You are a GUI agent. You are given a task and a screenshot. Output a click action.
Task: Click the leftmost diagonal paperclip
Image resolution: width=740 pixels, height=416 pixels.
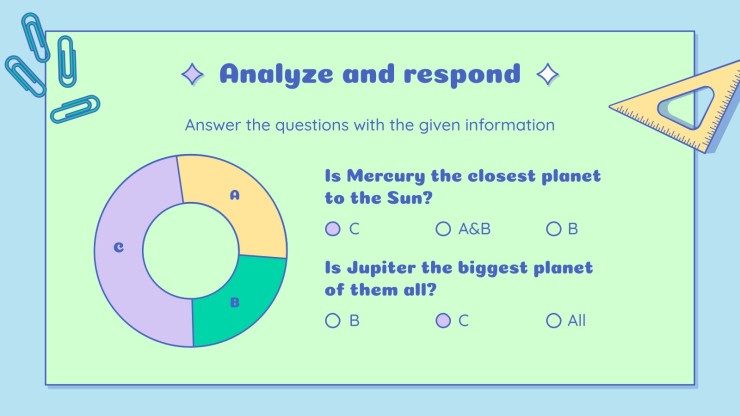point(25,76)
